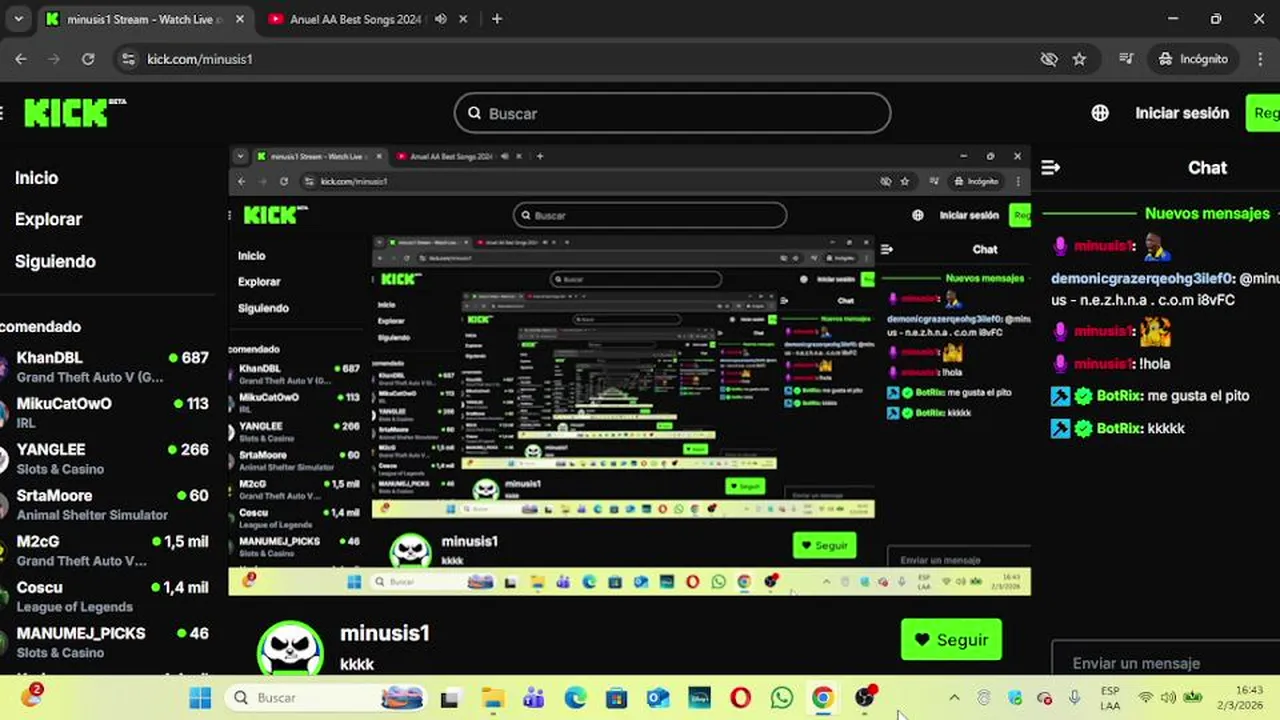Collapse the chat panel with arrow icon
The height and width of the screenshot is (720, 1280).
pyautogui.click(x=1050, y=168)
